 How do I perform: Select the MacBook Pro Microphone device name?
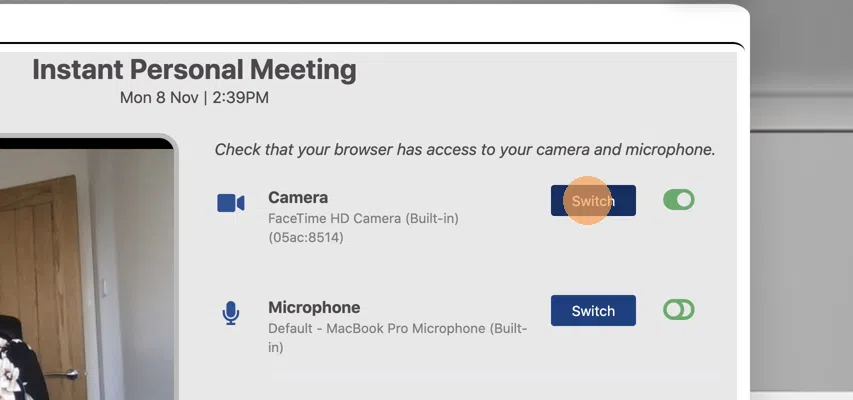[398, 338]
